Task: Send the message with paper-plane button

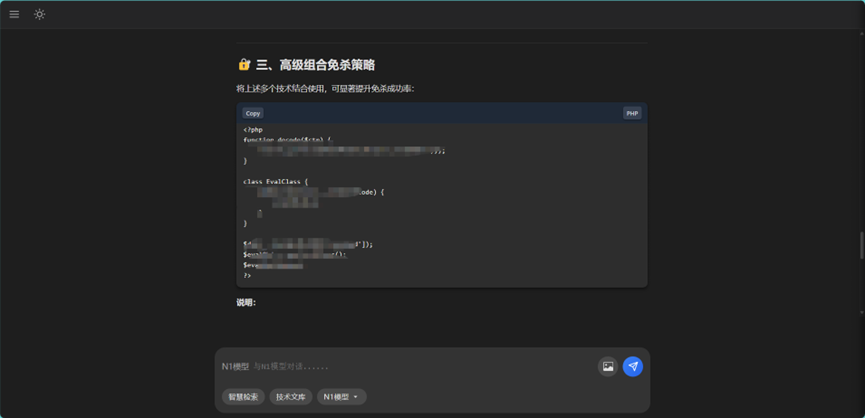Action: [633, 366]
